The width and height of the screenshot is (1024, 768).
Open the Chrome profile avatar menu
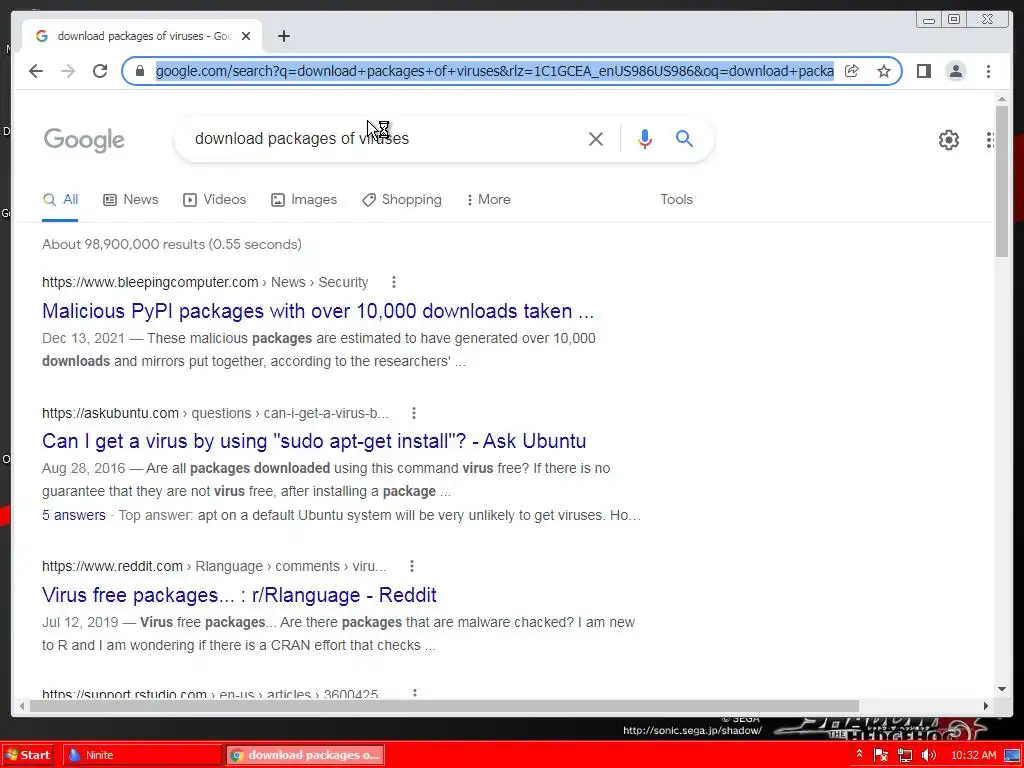(955, 71)
